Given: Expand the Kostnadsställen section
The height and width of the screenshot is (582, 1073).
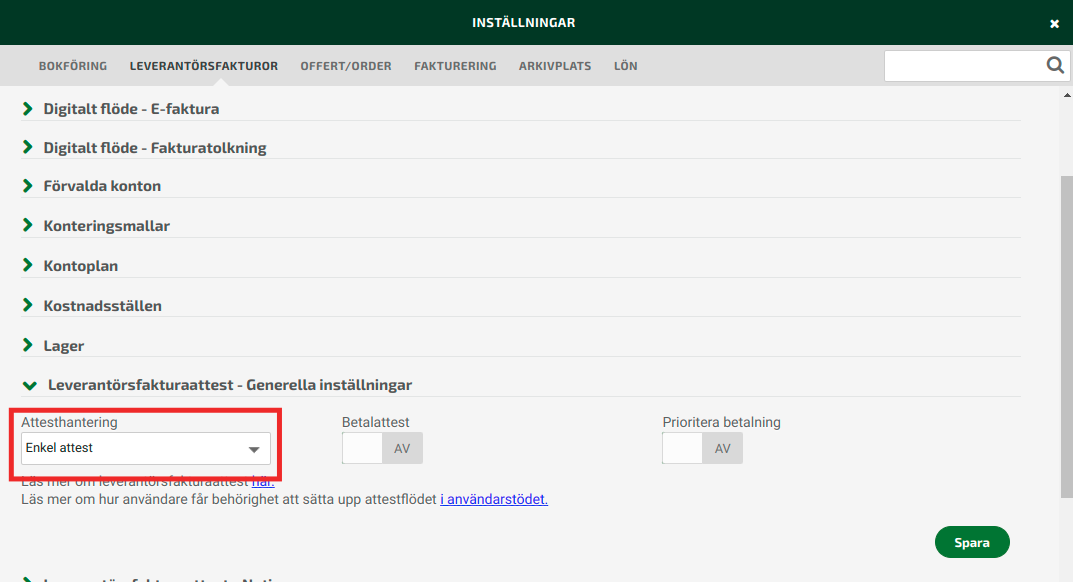Looking at the screenshot, I should [102, 306].
